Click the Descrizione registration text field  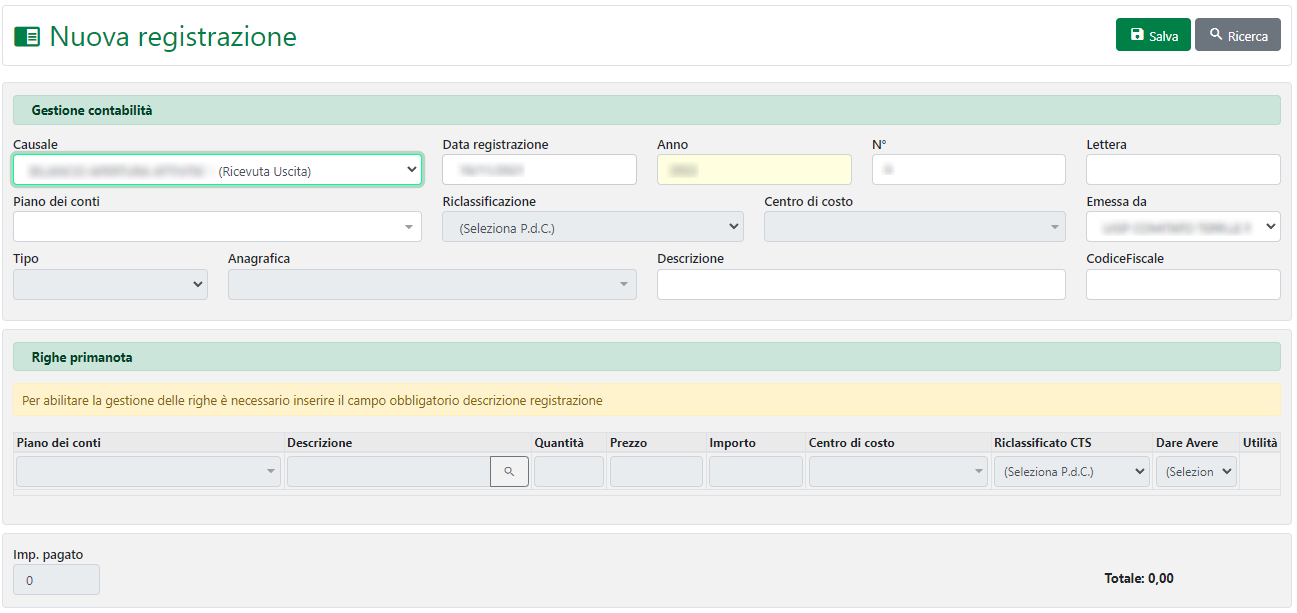tap(861, 285)
